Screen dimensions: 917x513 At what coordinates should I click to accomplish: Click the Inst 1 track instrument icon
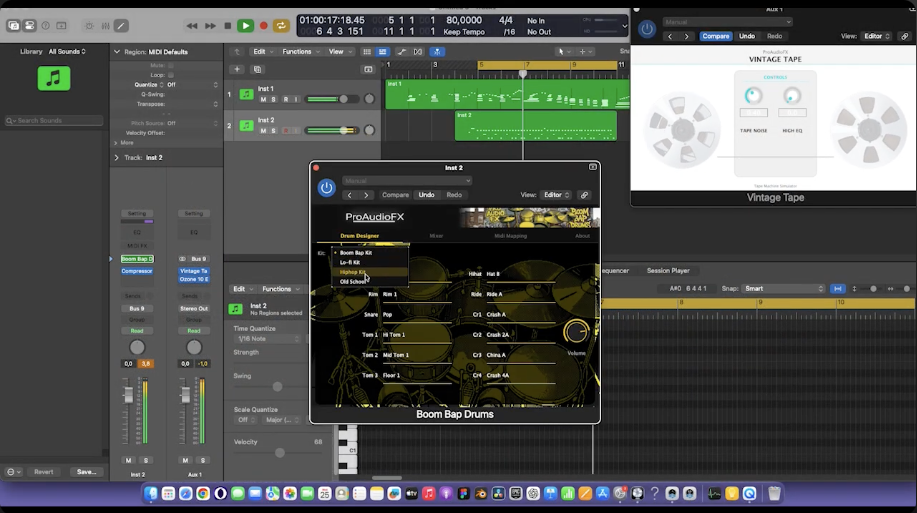point(246,94)
